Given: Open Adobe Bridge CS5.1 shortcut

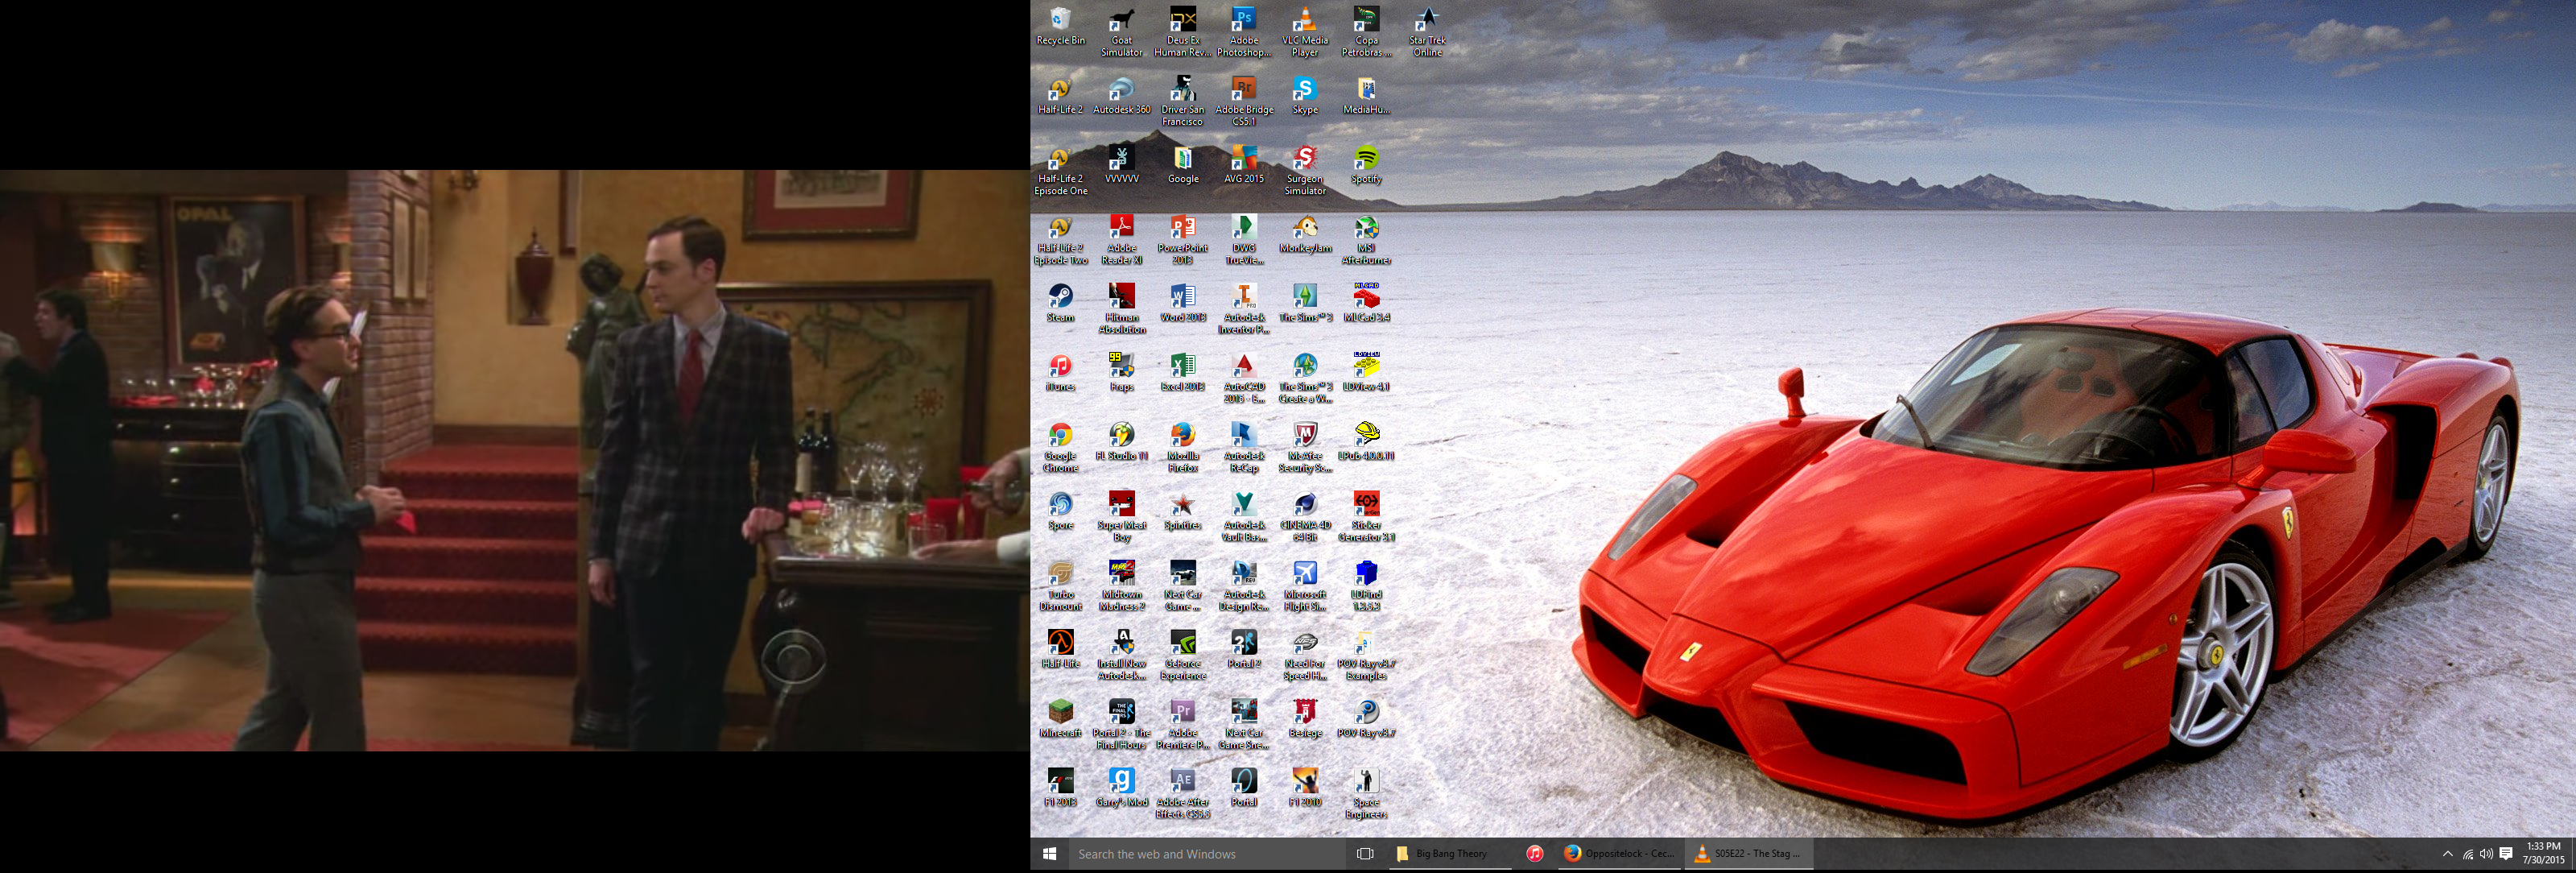Looking at the screenshot, I should click(x=1243, y=101).
